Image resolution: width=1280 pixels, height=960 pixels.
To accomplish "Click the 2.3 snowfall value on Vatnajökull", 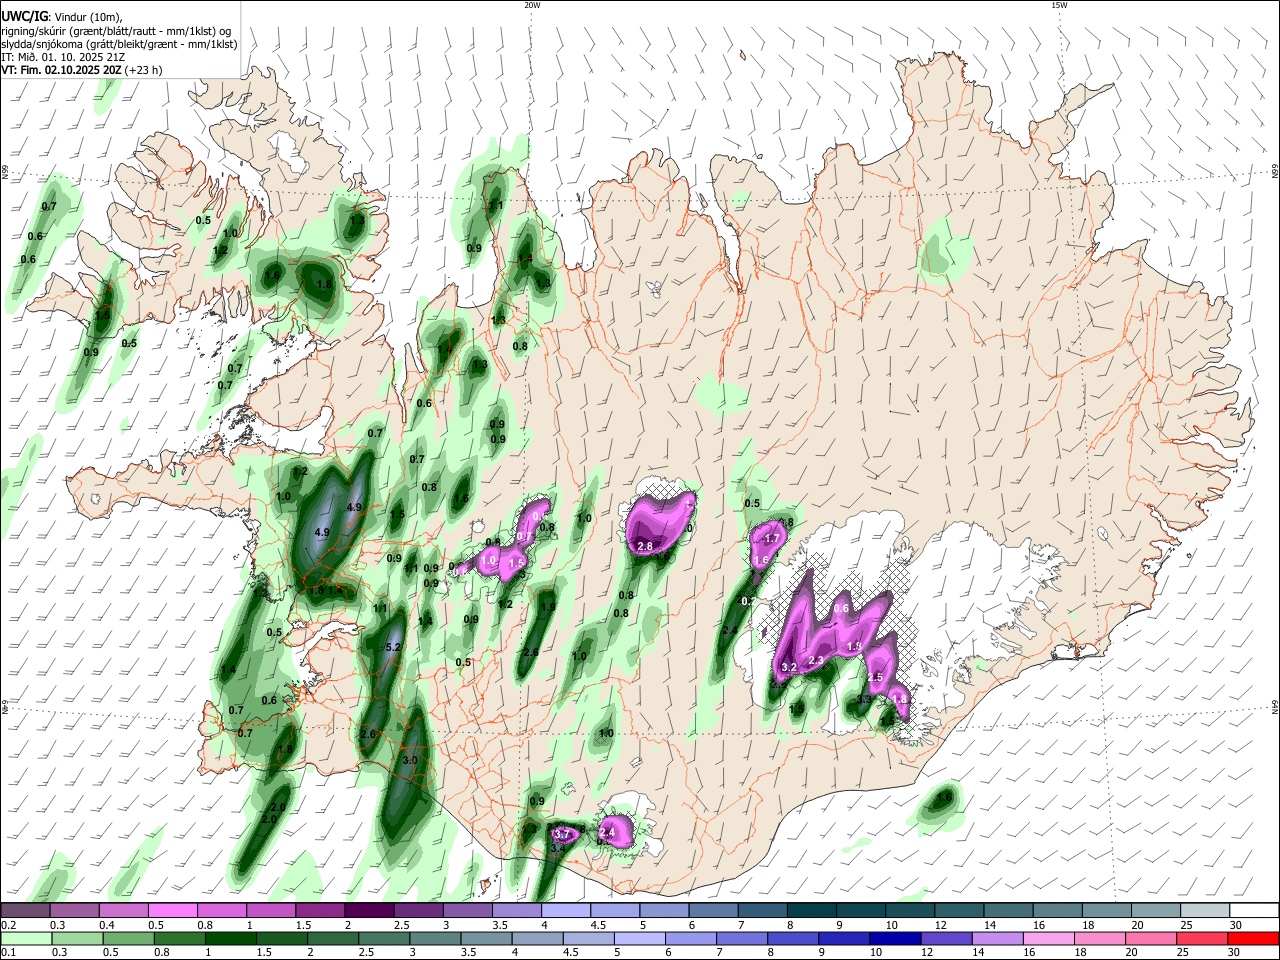I will (816, 660).
